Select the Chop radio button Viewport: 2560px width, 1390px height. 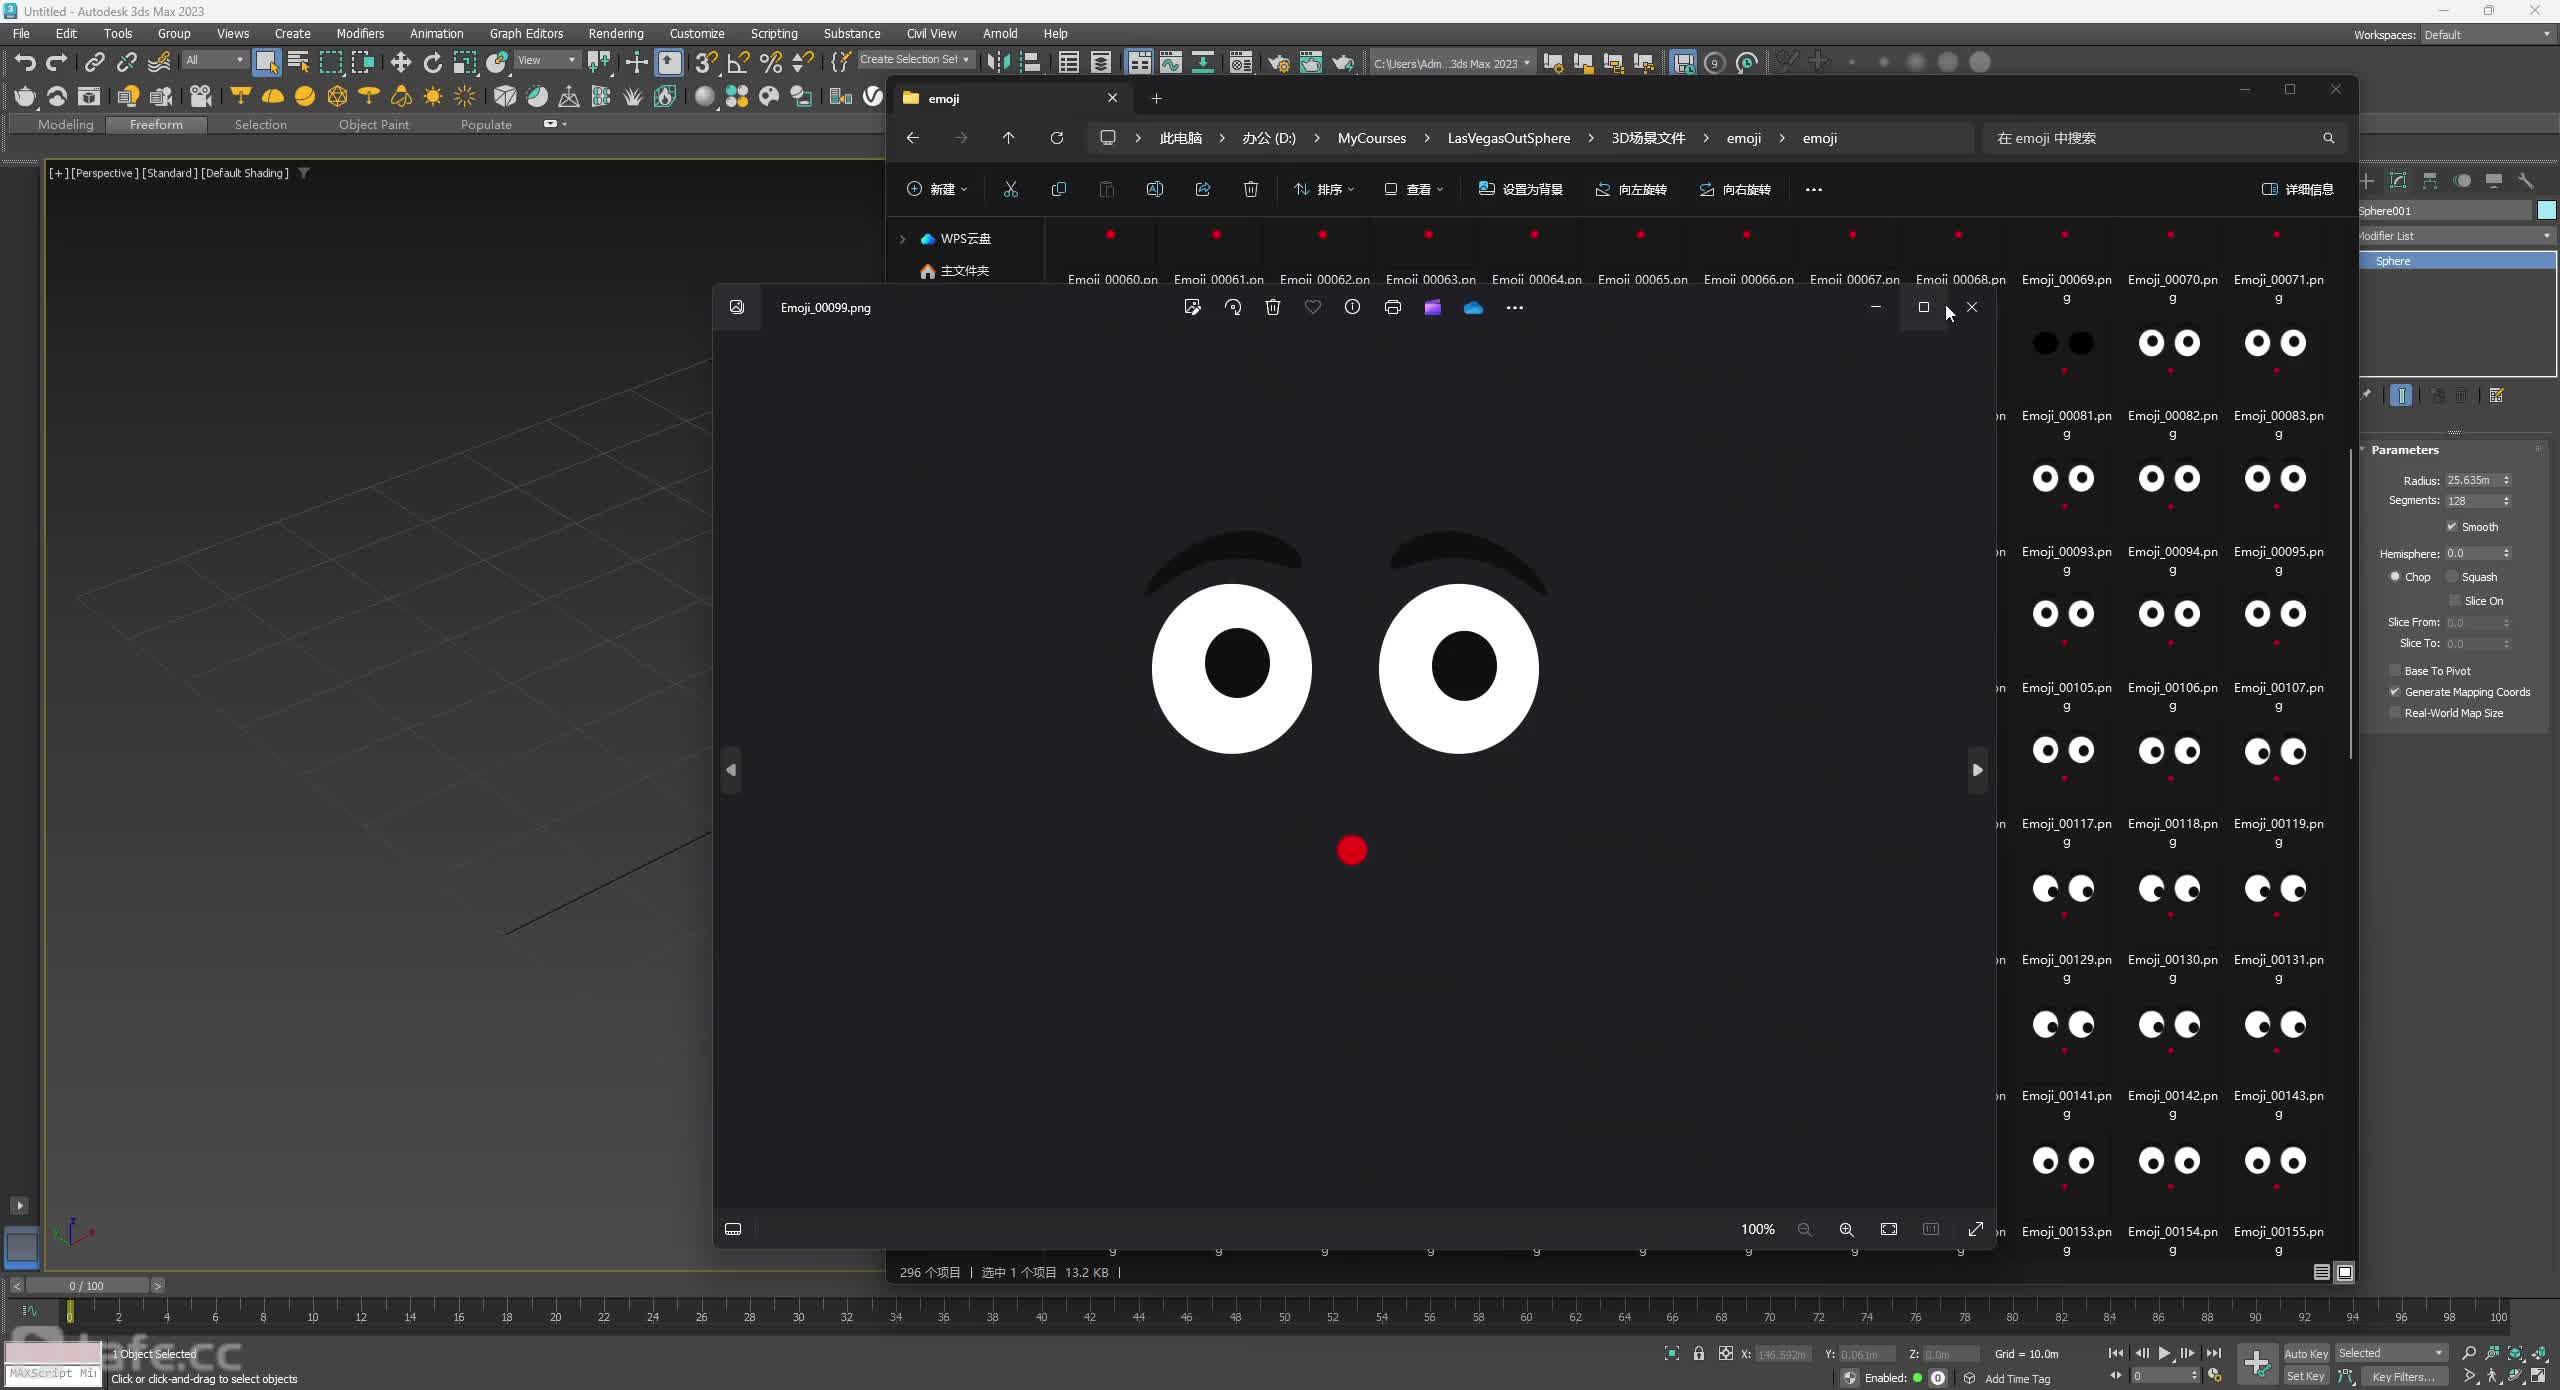[x=2395, y=577]
